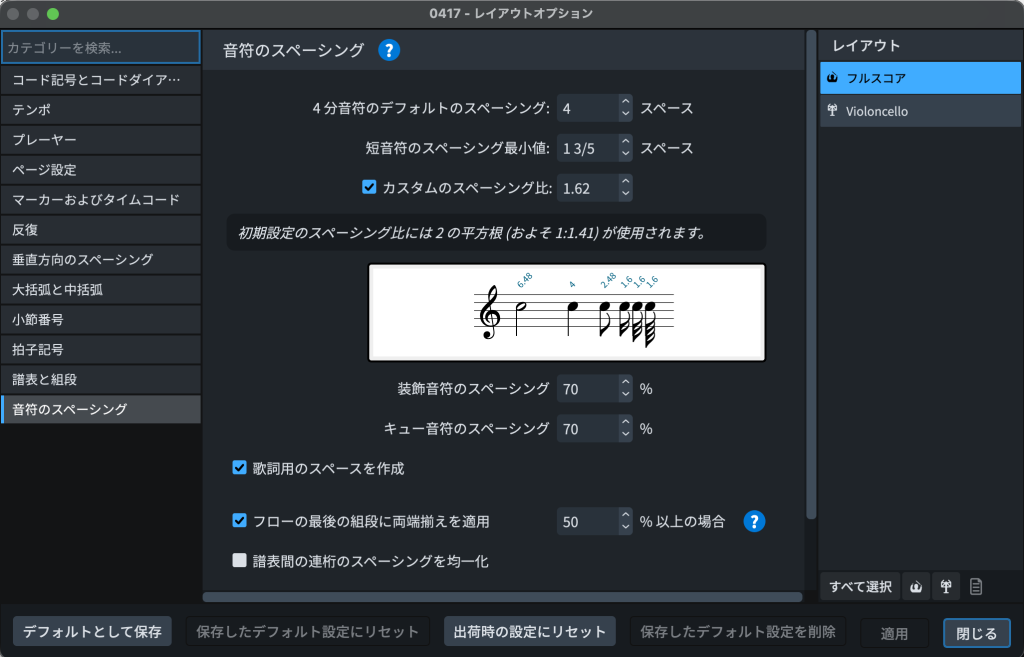Screen dimensions: 1024x657
Task: Enable 譜表間の連桁のスペーシングを均一化 checkbox
Action: pos(240,561)
